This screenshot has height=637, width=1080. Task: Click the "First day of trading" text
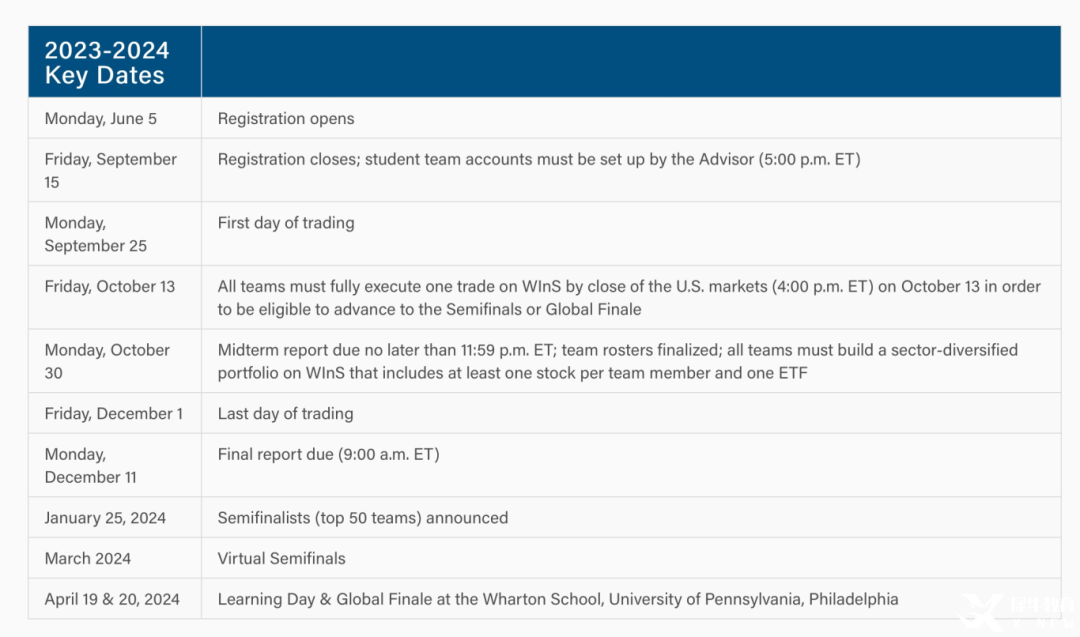286,223
